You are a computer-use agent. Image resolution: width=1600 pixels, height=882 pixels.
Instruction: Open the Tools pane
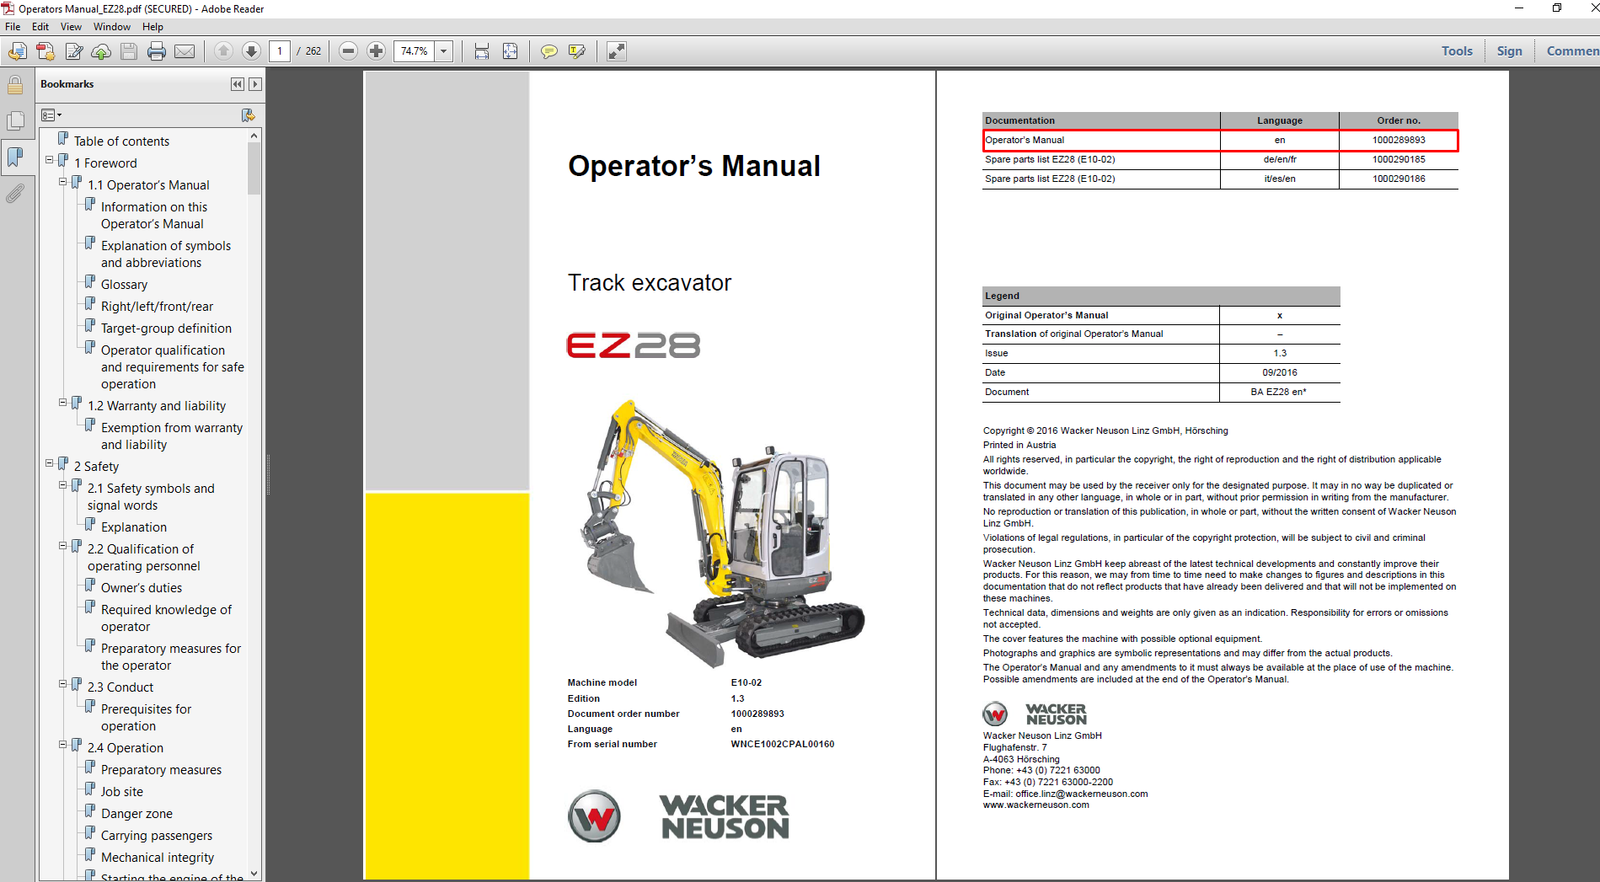tap(1456, 51)
